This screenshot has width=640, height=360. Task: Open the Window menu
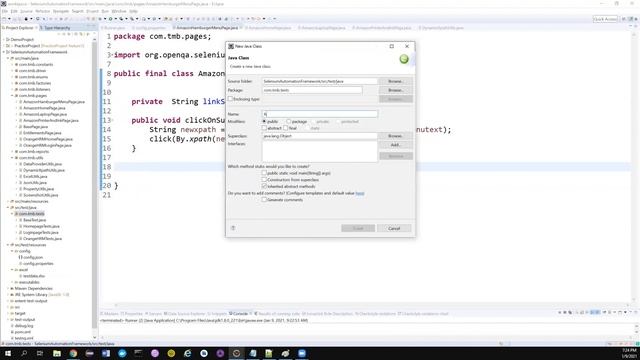(119, 11)
